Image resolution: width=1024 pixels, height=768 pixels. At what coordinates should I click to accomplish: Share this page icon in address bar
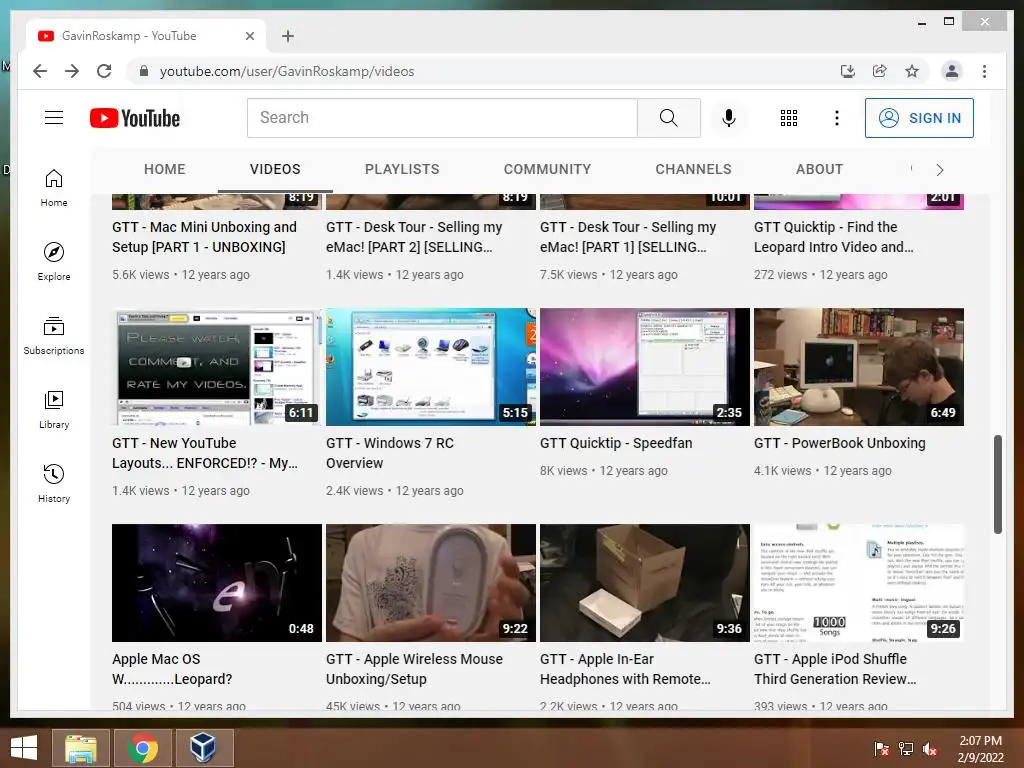click(x=880, y=71)
